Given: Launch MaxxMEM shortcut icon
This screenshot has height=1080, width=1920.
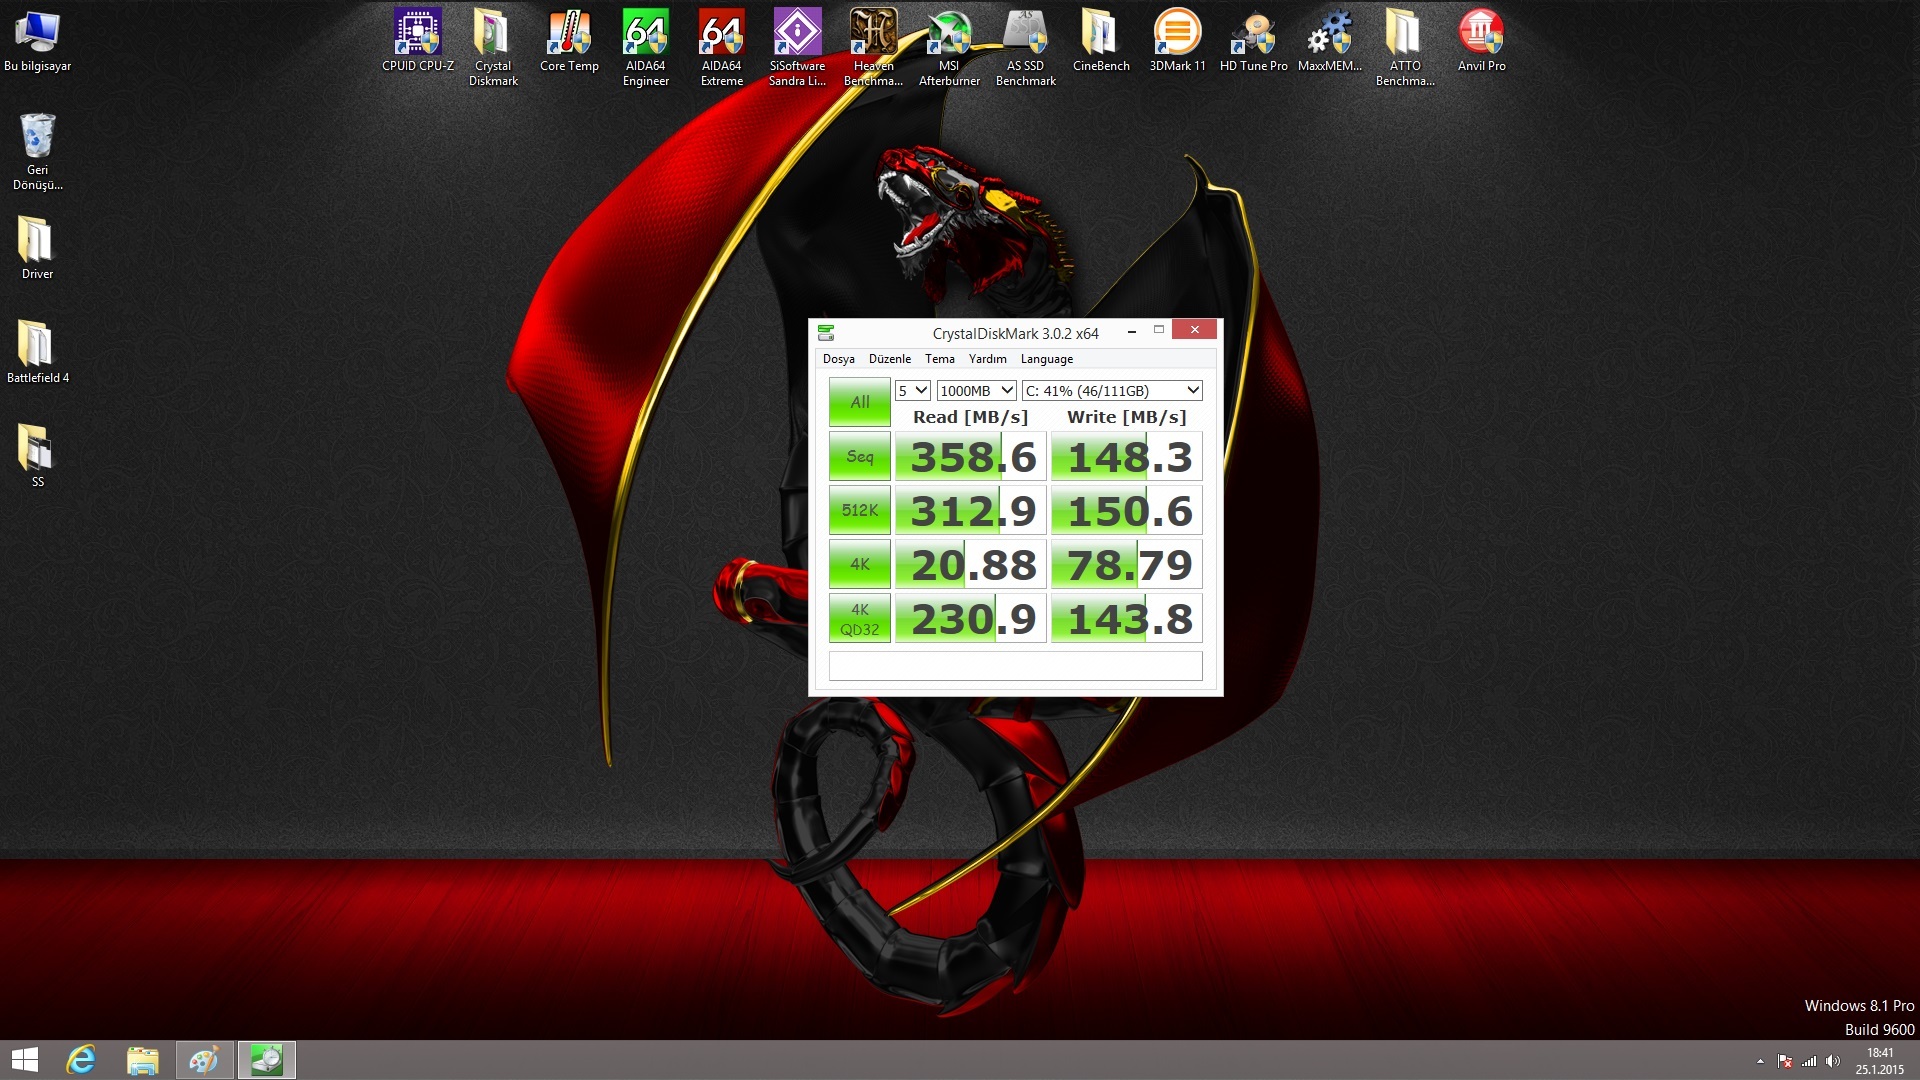Looking at the screenshot, I should (1329, 41).
